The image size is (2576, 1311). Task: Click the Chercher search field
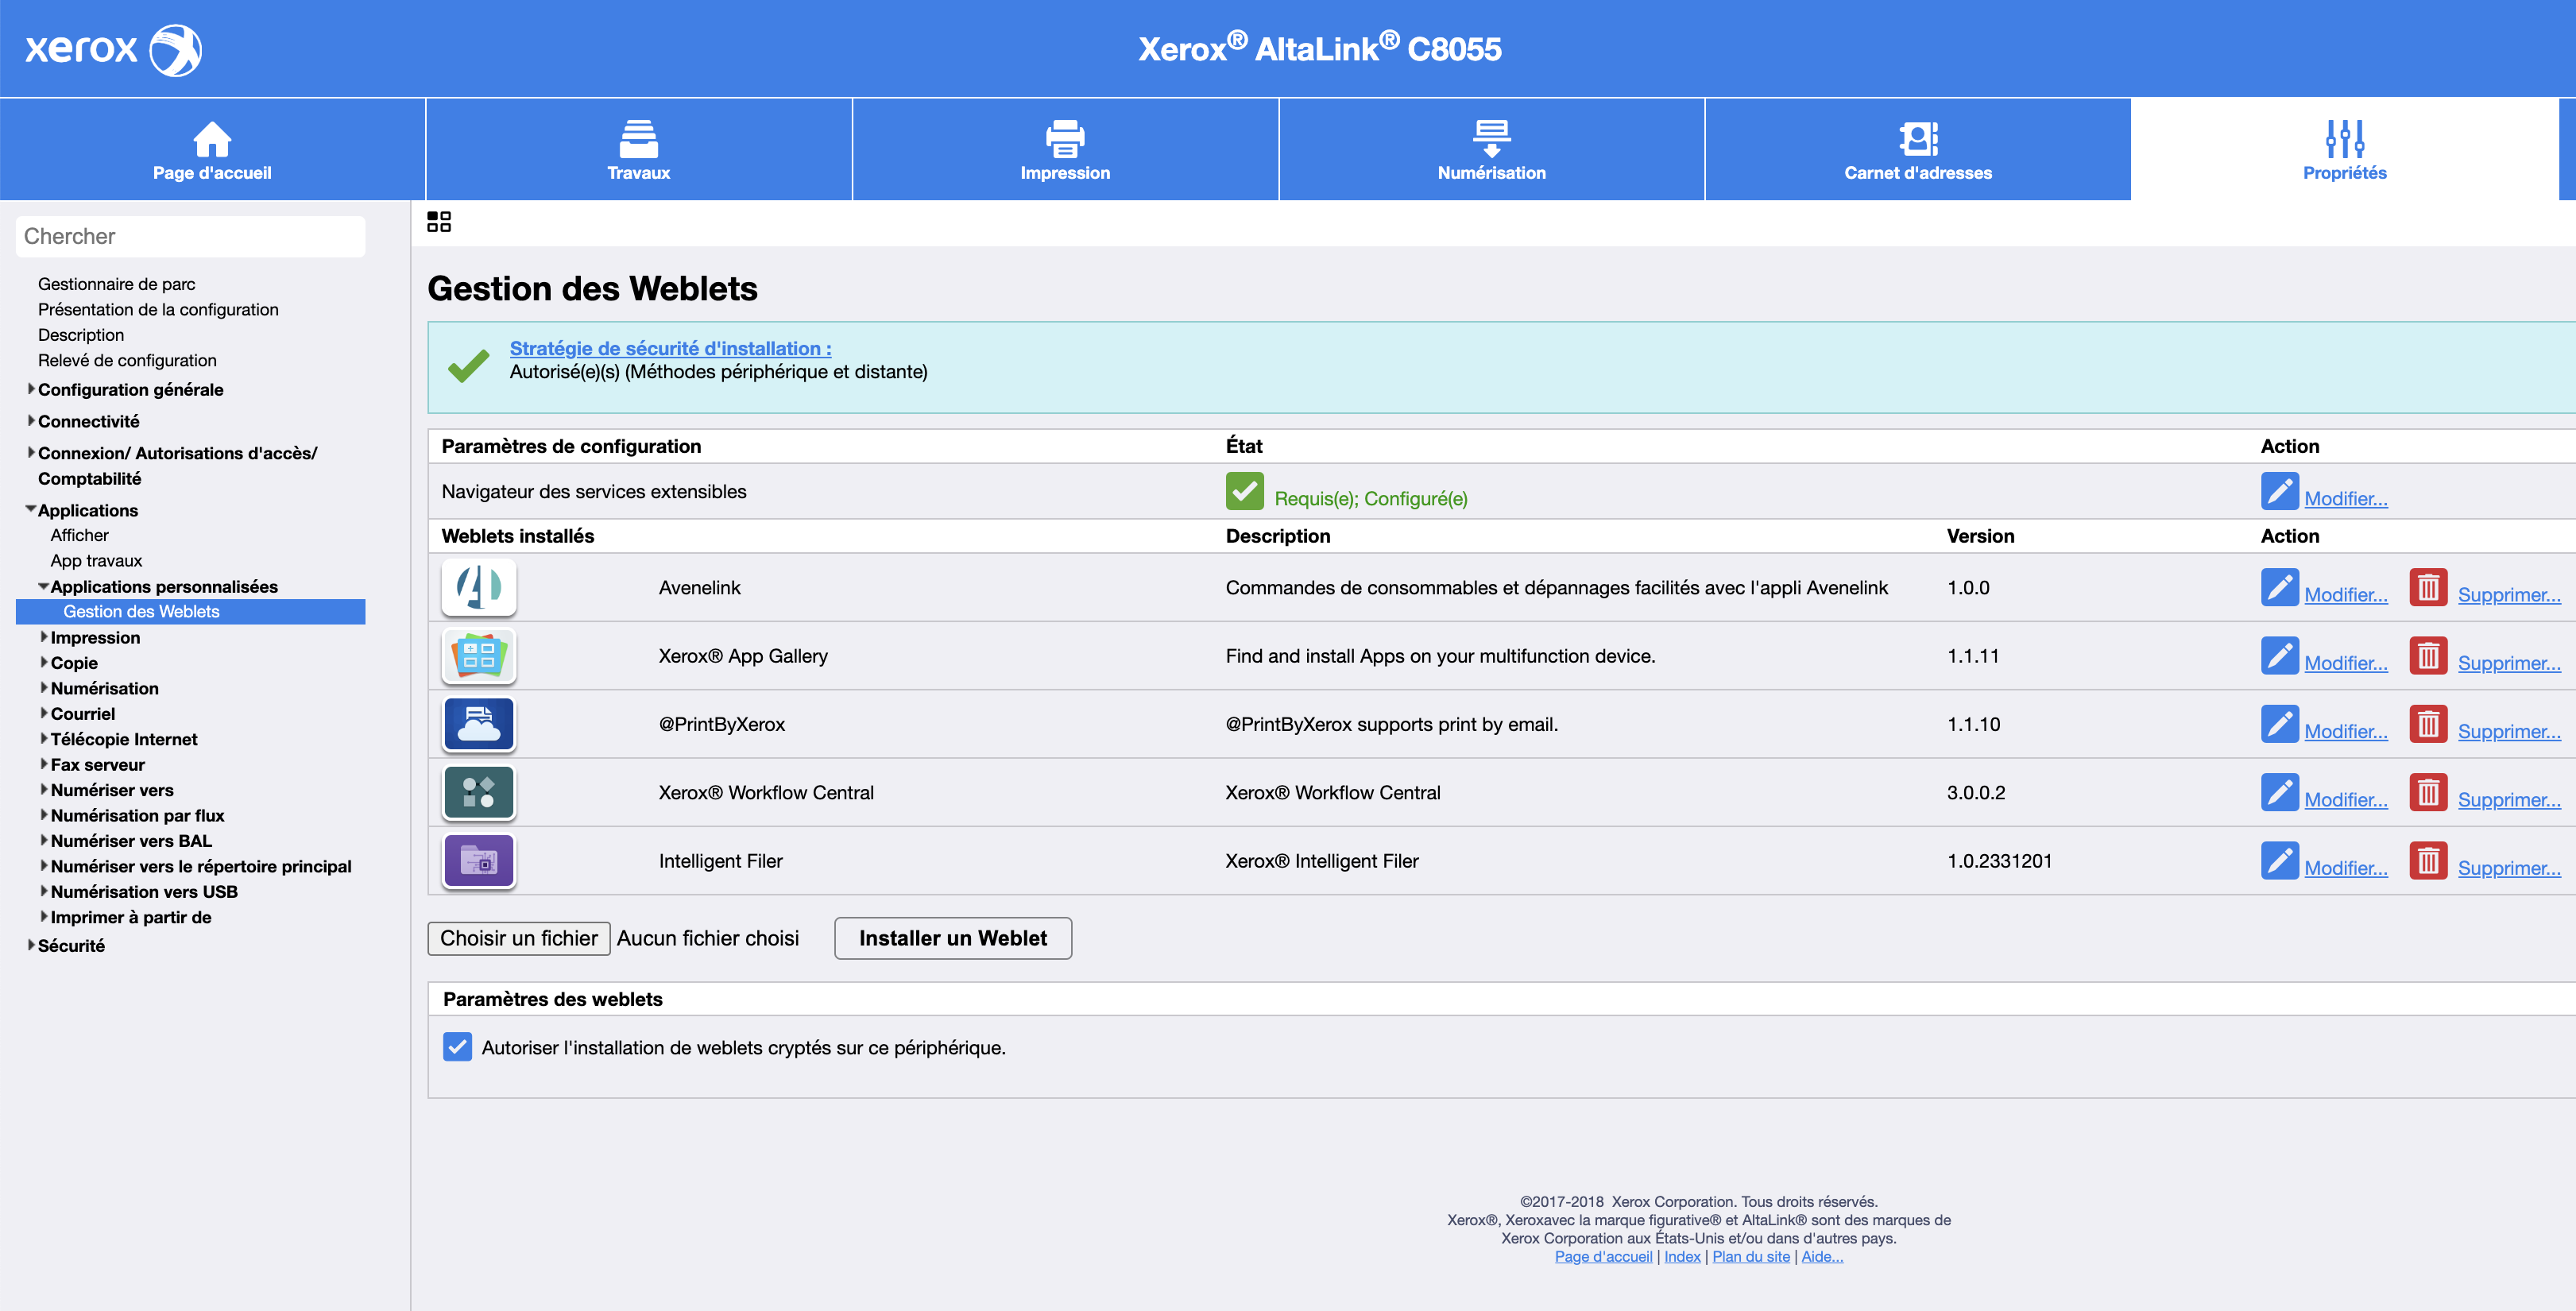click(190, 236)
